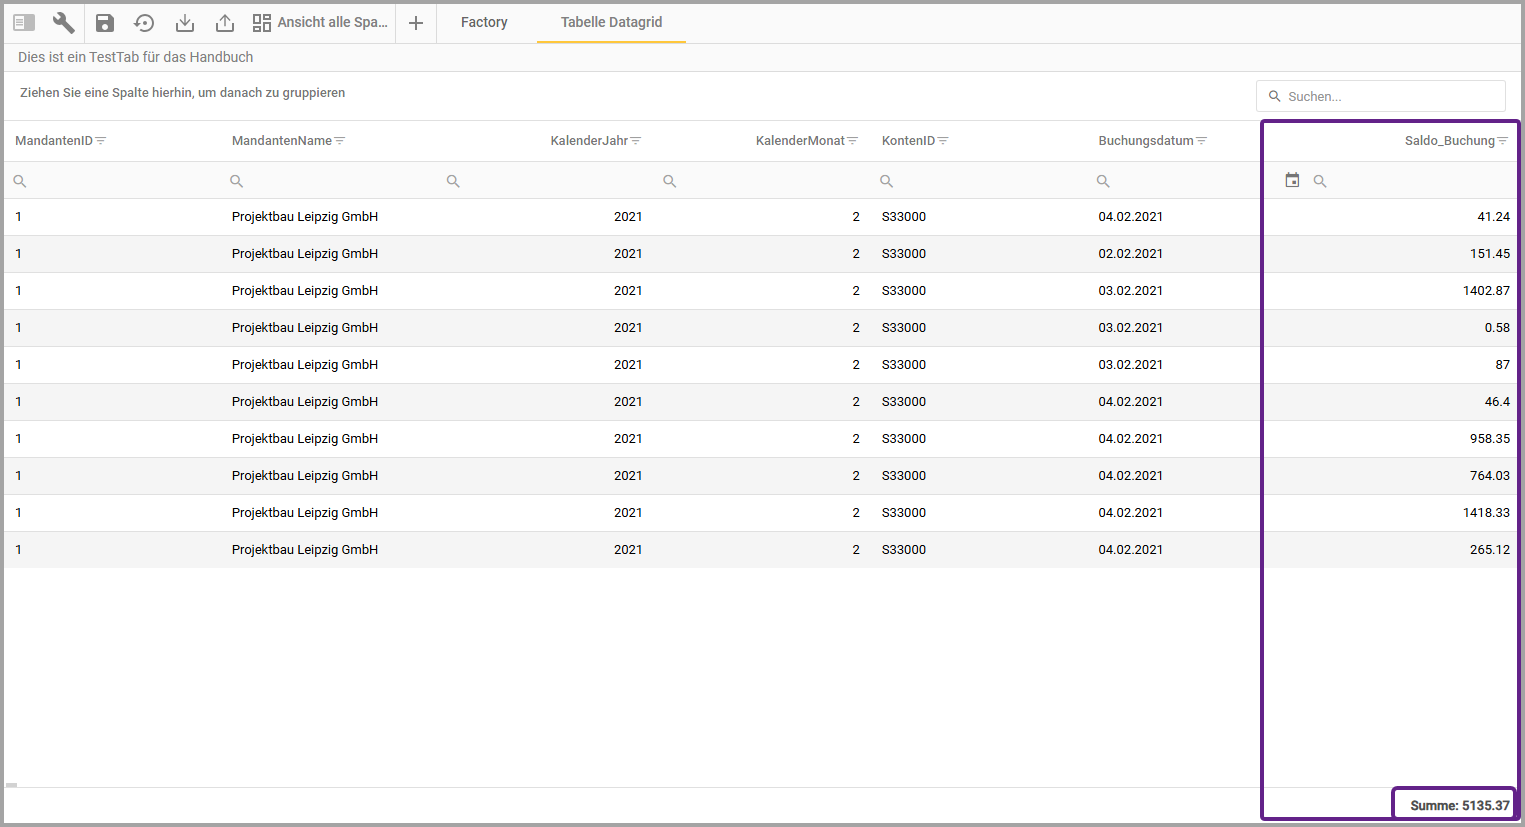Screen dimensions: 1525x827
Task: Switch to the Factory tab
Action: click(x=484, y=22)
